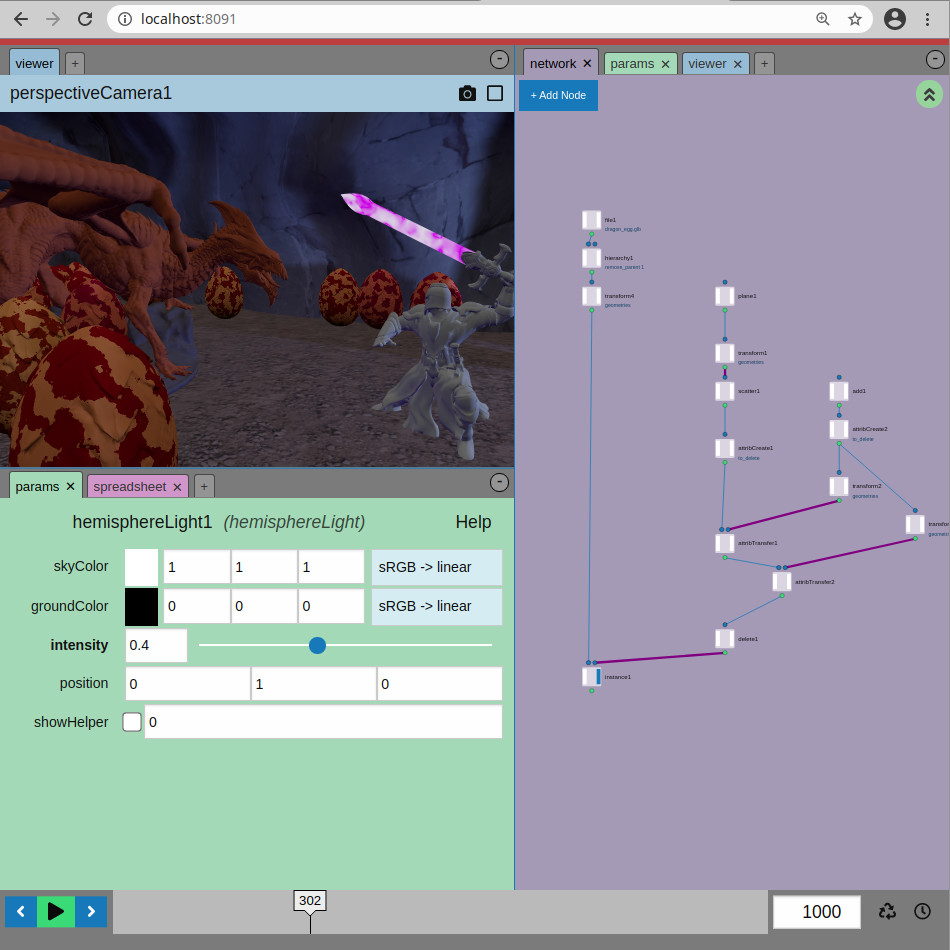Open the white skyColor swatch
950x950 pixels.
pos(141,566)
